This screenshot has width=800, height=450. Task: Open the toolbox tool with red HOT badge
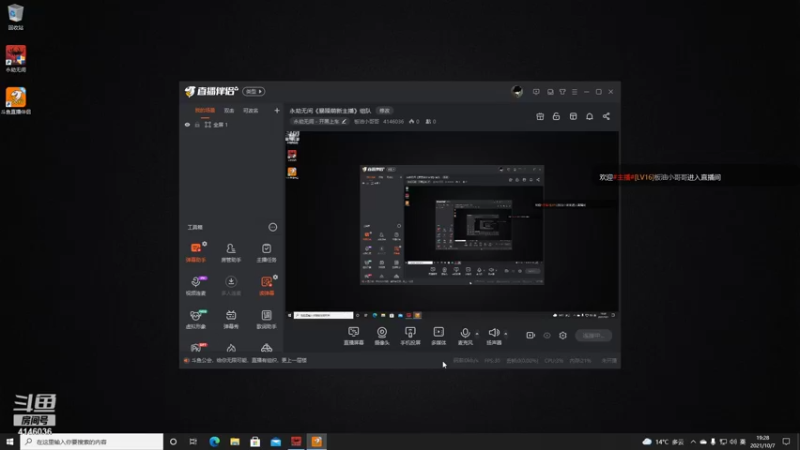pos(196,348)
